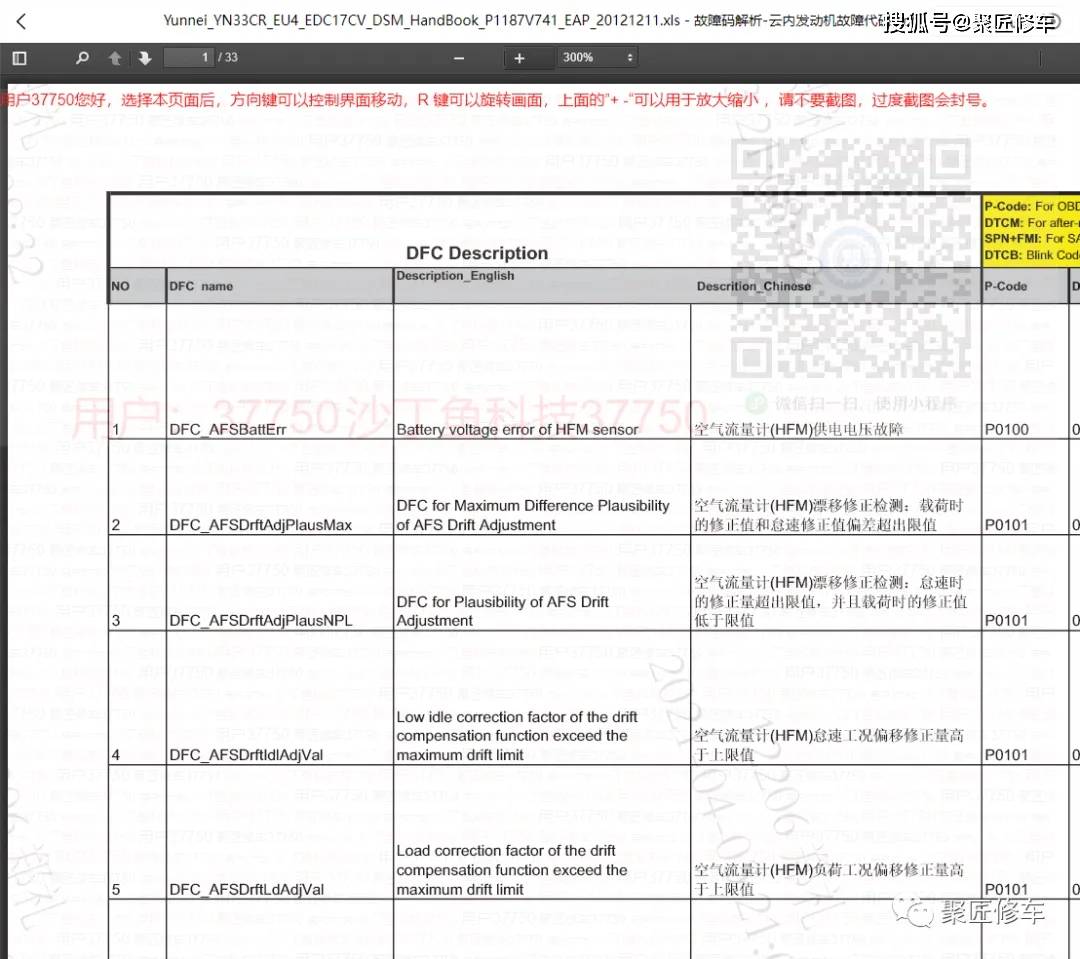Screen dimensions: 1080x959
Task: Select the DFC_AFSDrftAdjPlausNPL cell
Action: click(x=260, y=620)
